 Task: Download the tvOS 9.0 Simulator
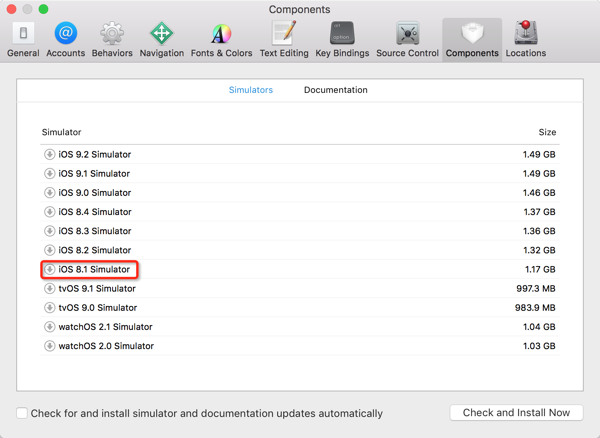(49, 307)
